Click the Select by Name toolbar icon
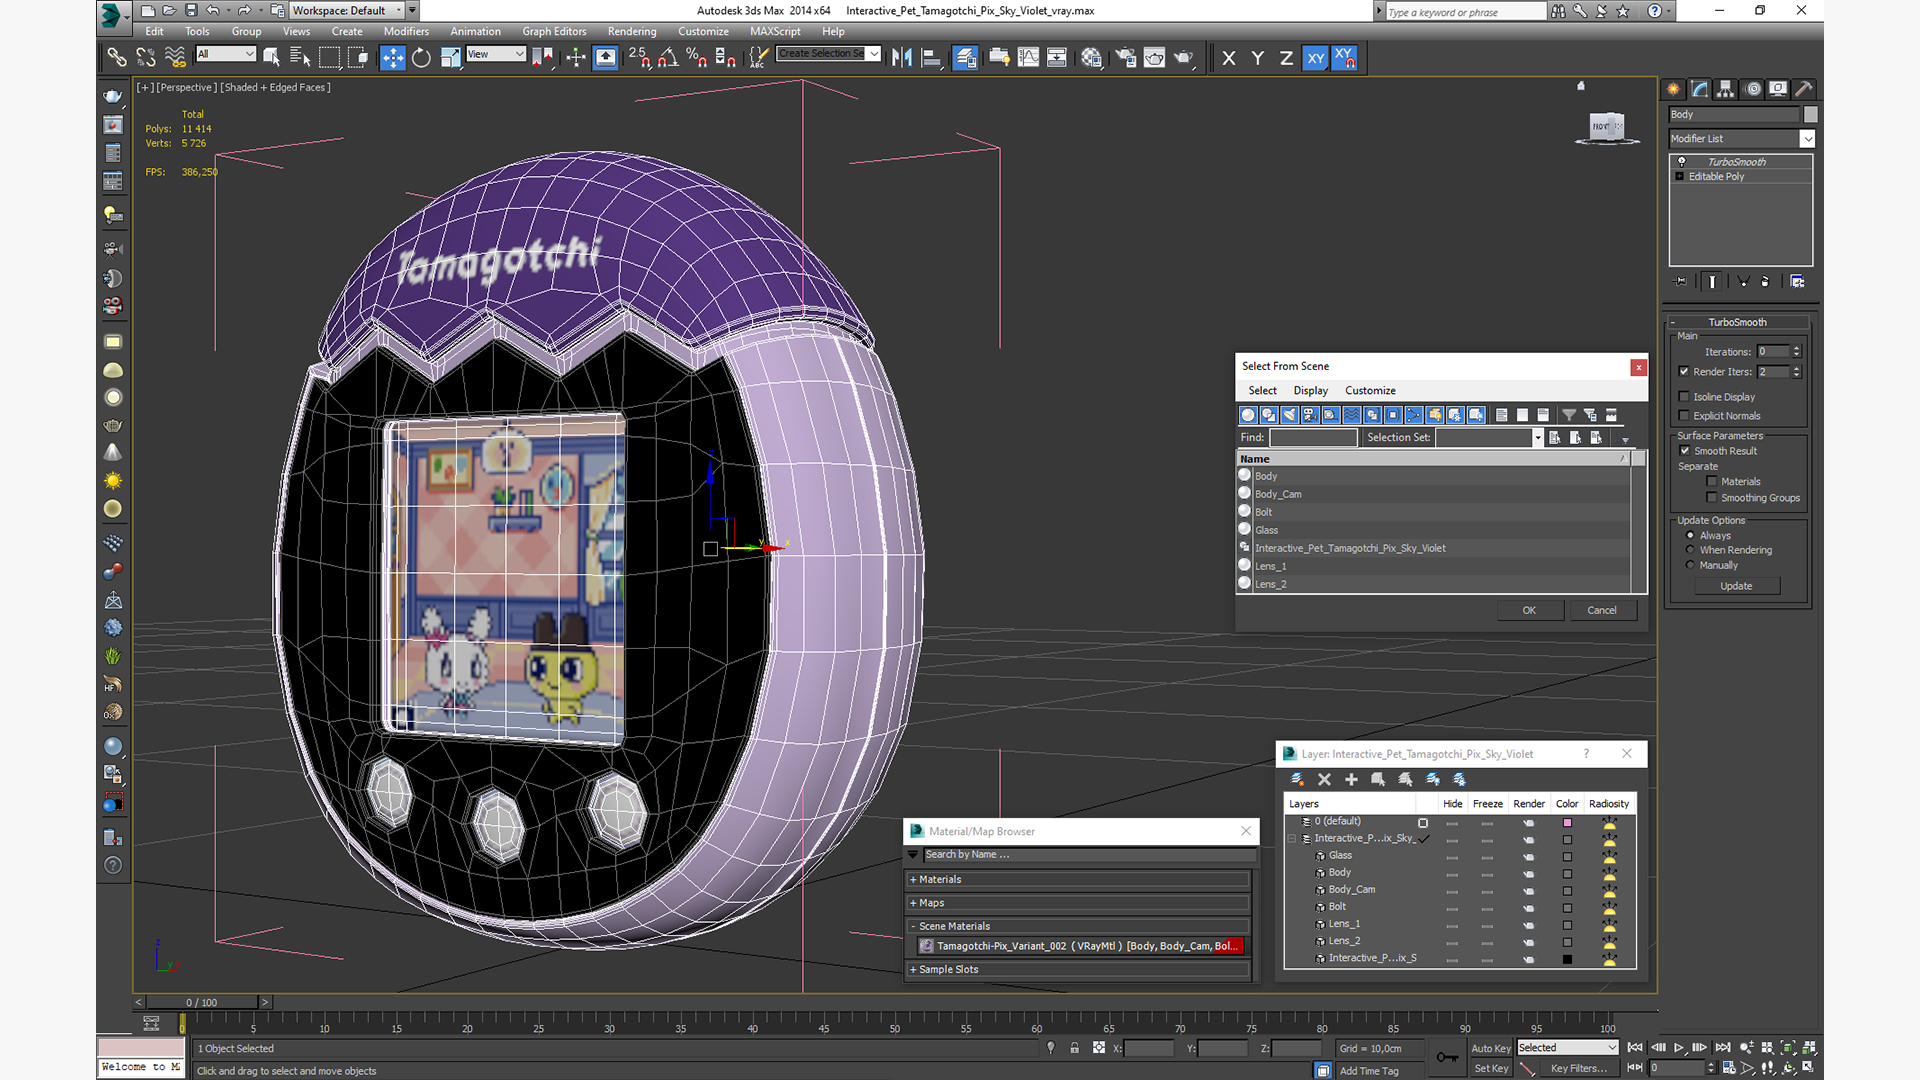 click(299, 58)
